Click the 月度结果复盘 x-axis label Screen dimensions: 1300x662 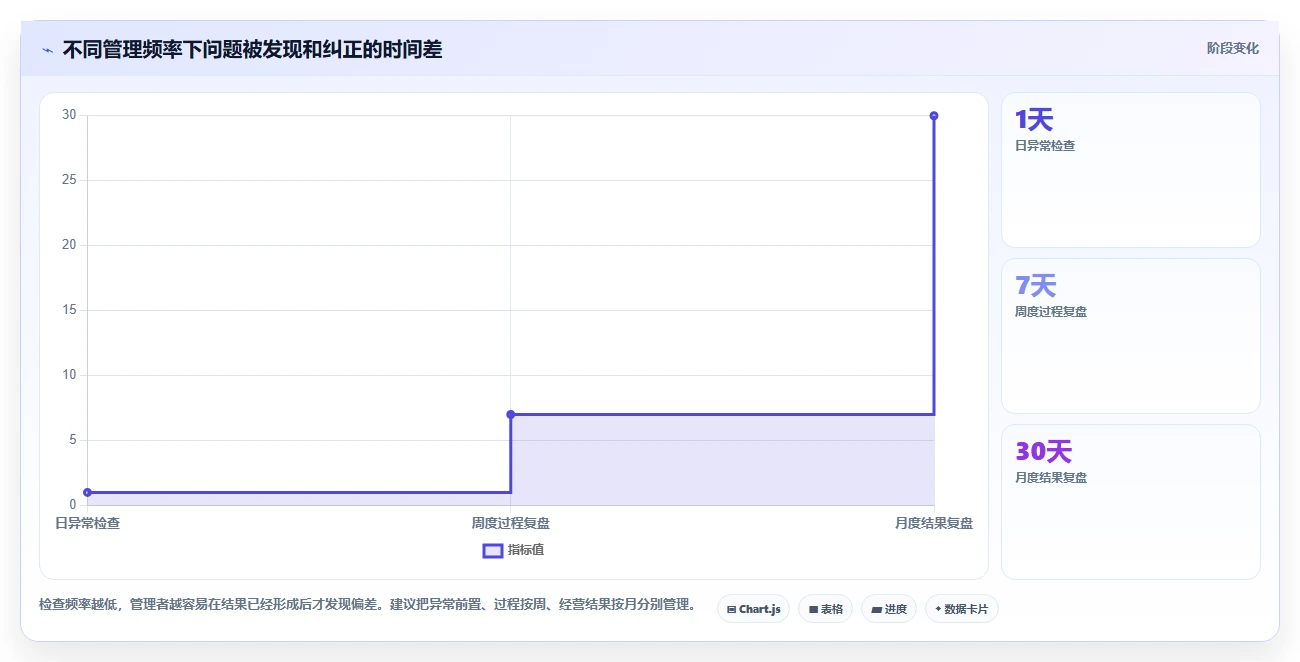[934, 523]
